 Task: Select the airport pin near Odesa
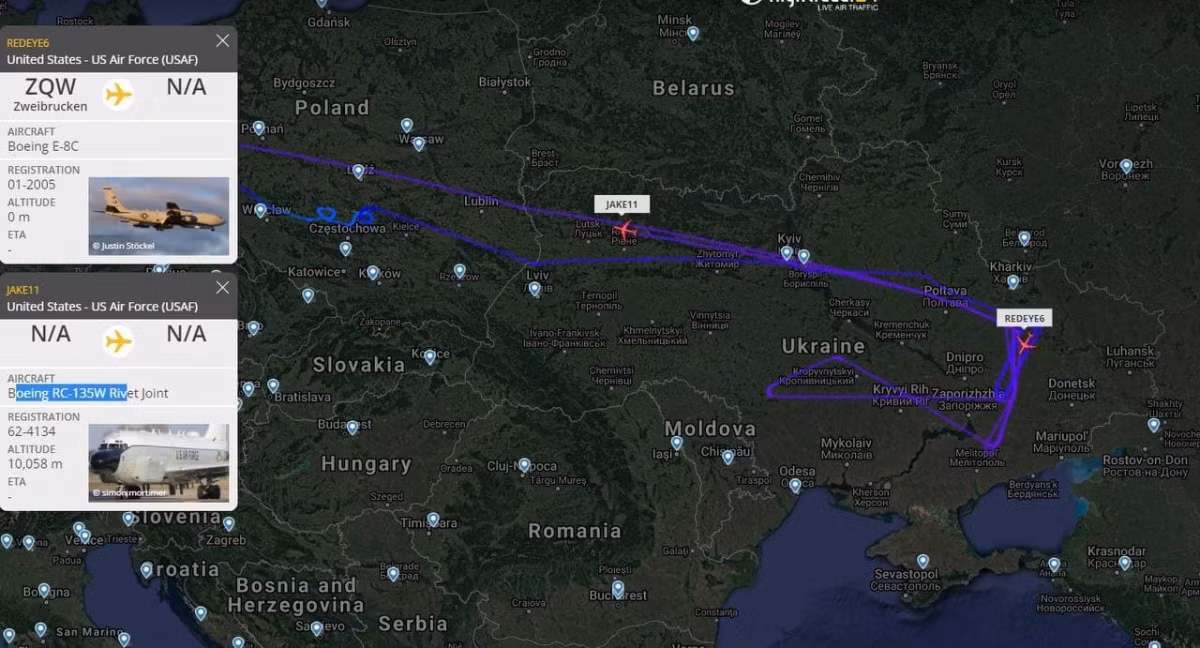tap(795, 485)
